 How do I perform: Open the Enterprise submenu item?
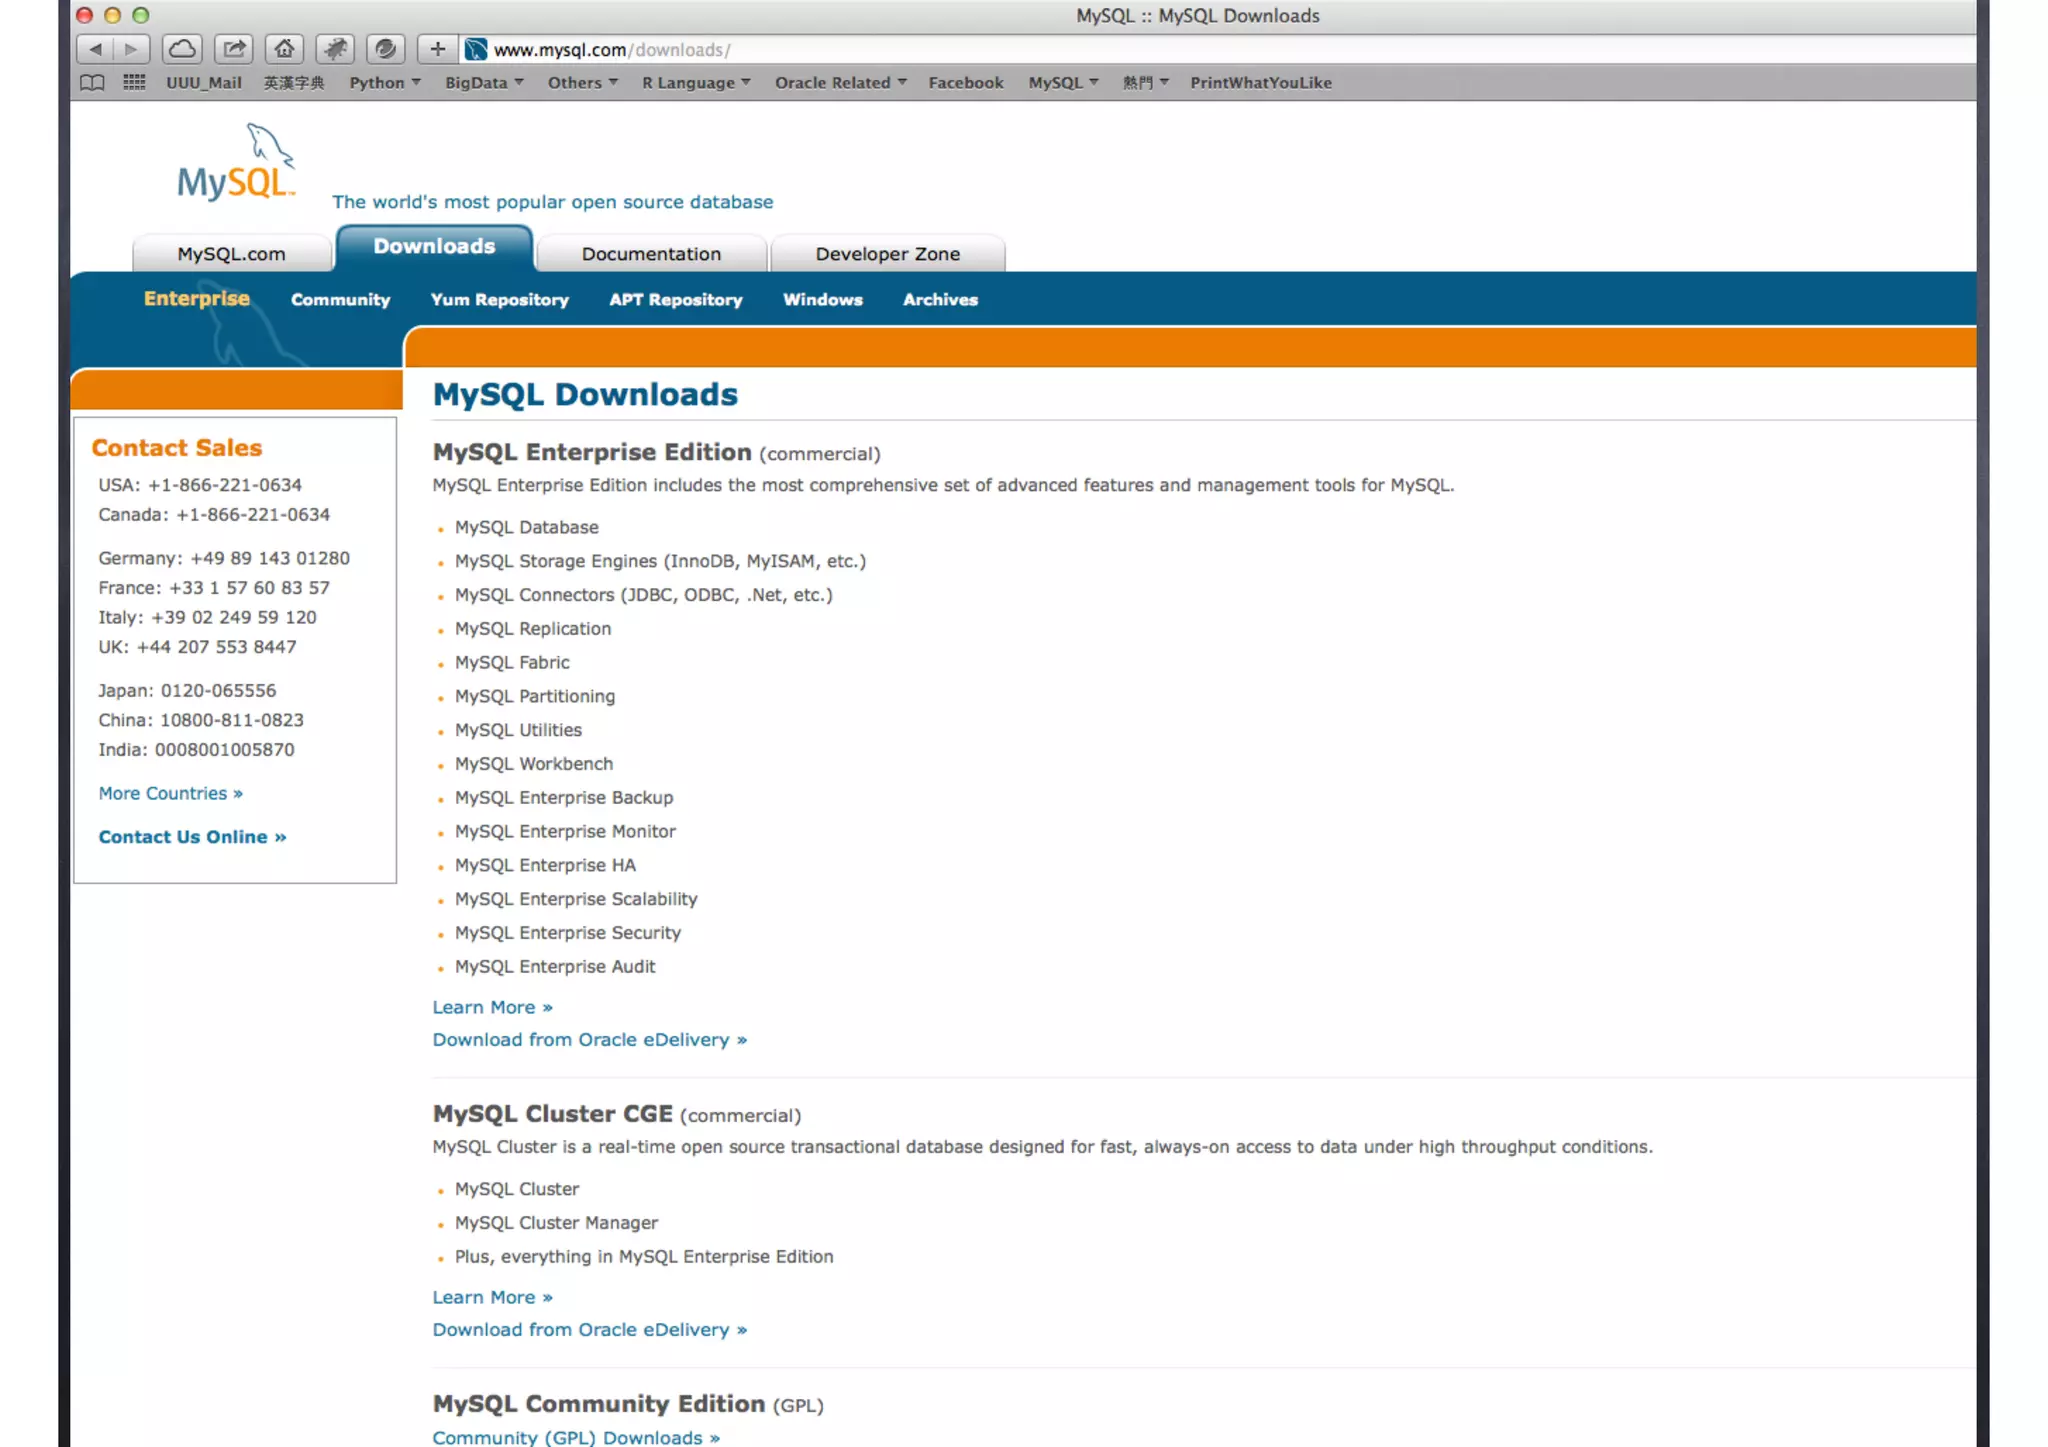tap(197, 299)
